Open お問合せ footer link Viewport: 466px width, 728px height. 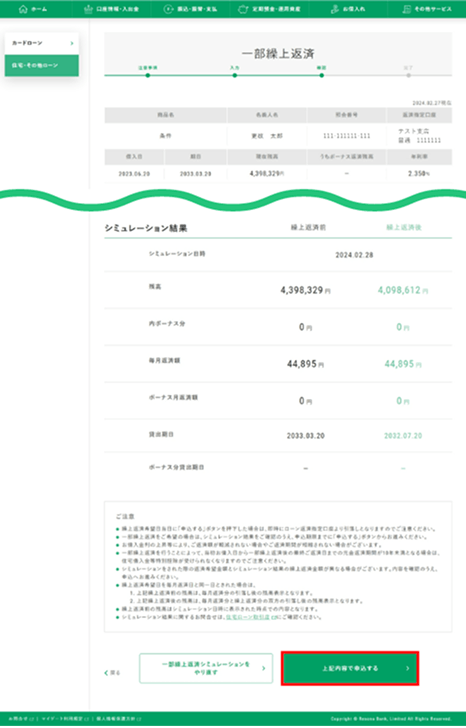(x=21, y=719)
